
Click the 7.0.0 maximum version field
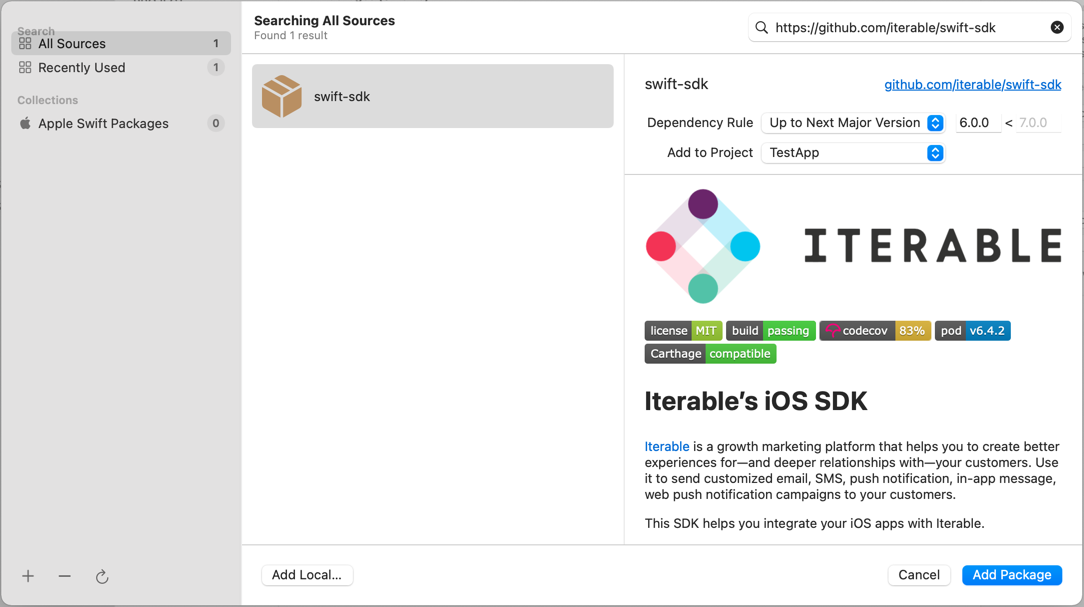click(1038, 123)
